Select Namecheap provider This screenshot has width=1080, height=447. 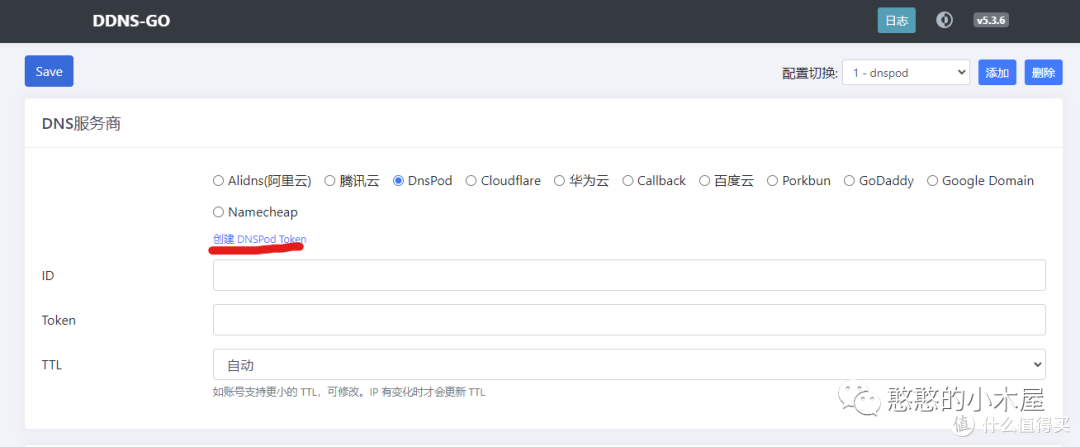[218, 212]
